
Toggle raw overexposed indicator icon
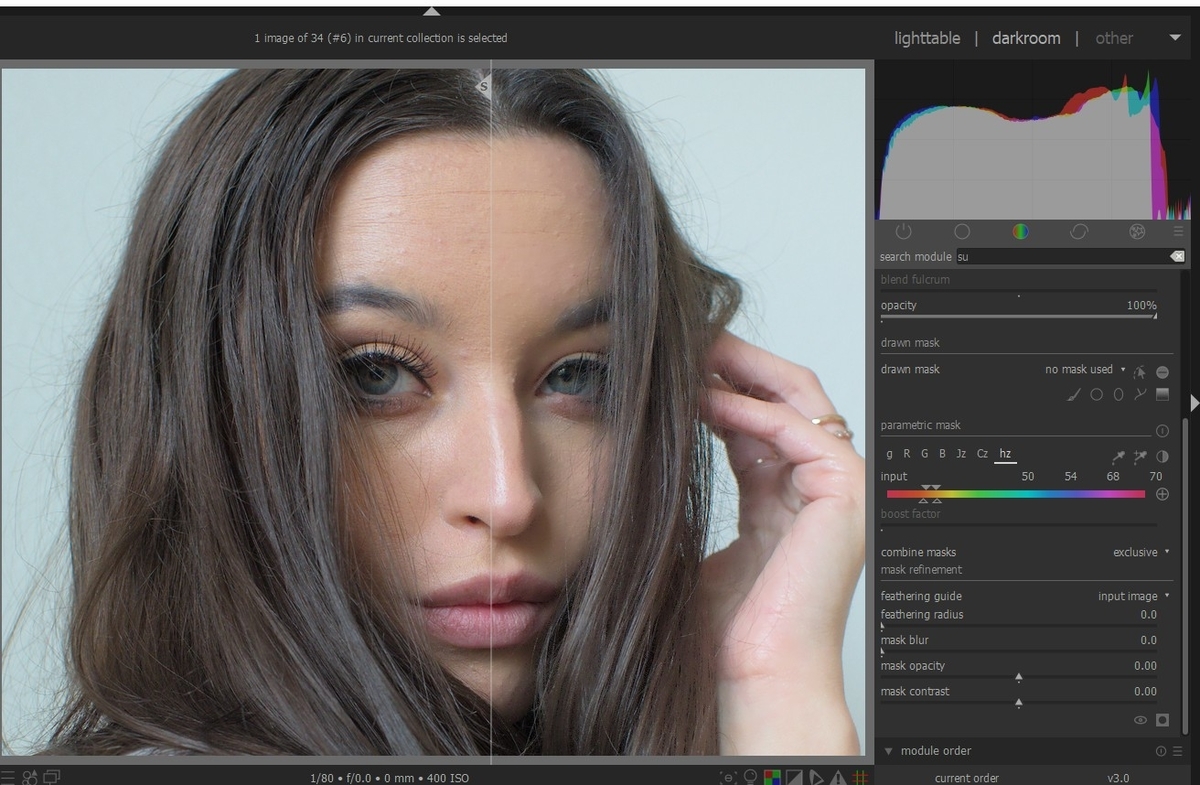click(772, 777)
